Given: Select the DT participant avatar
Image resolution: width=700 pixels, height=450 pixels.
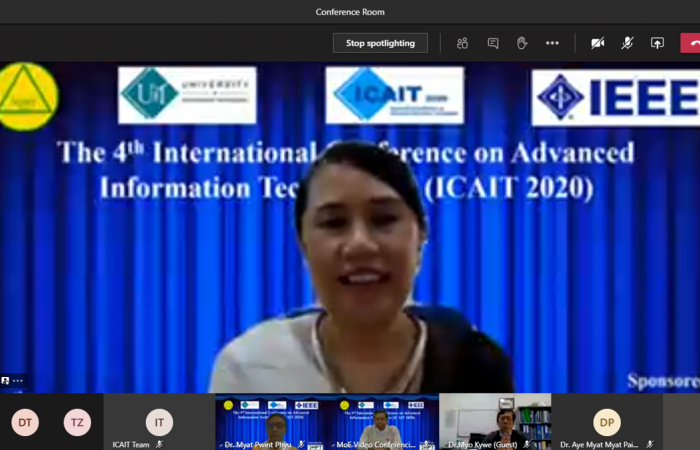Looking at the screenshot, I should (x=25, y=423).
